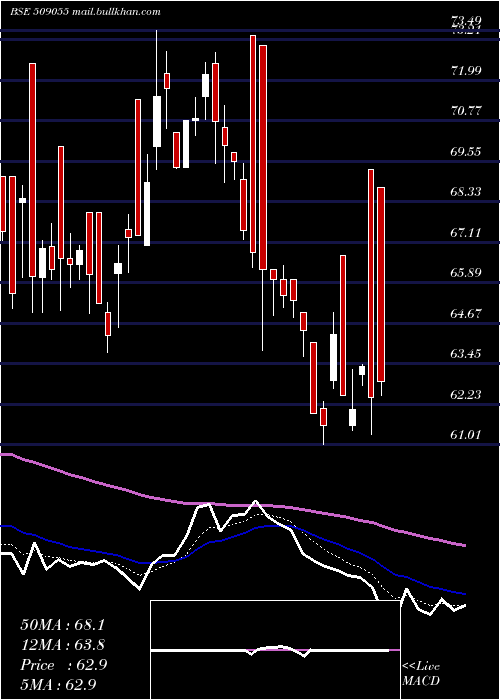500x700 pixels.
Task: Click the 50MA : 68.1 readout
Action: tap(63, 625)
